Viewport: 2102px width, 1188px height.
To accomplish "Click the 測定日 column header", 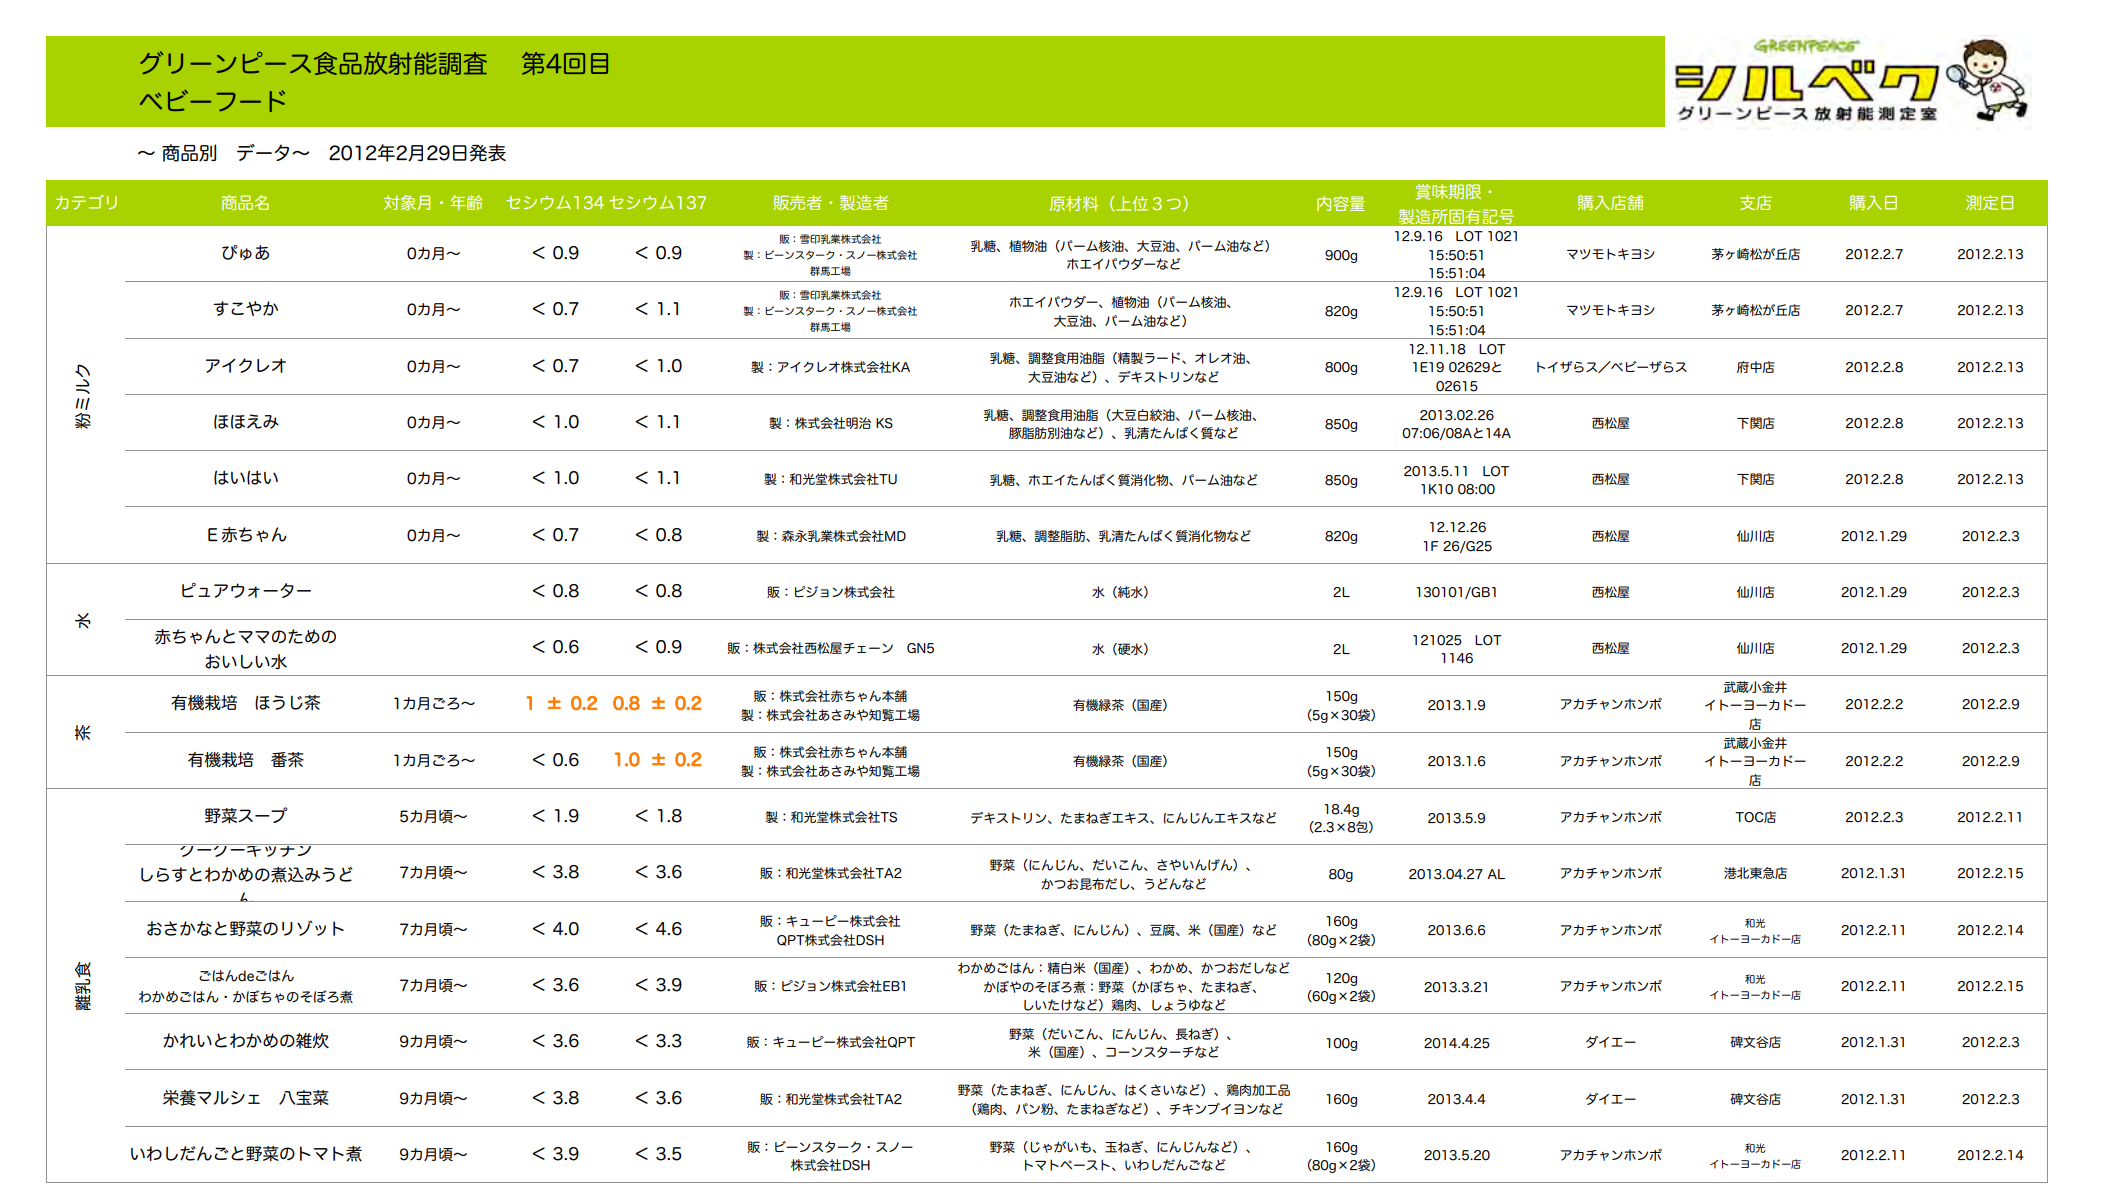I will (x=1990, y=203).
